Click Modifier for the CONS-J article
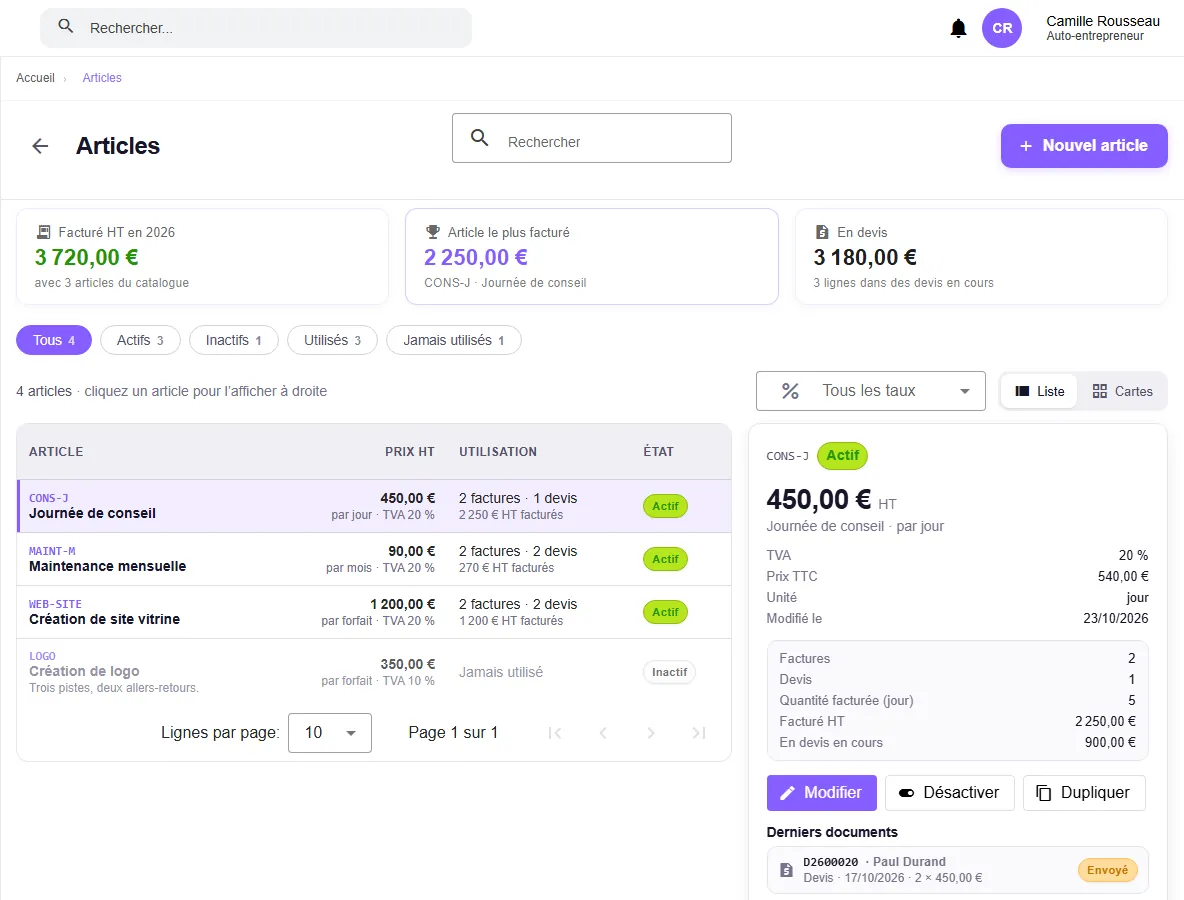The width and height of the screenshot is (1184, 900). pyautogui.click(x=822, y=793)
